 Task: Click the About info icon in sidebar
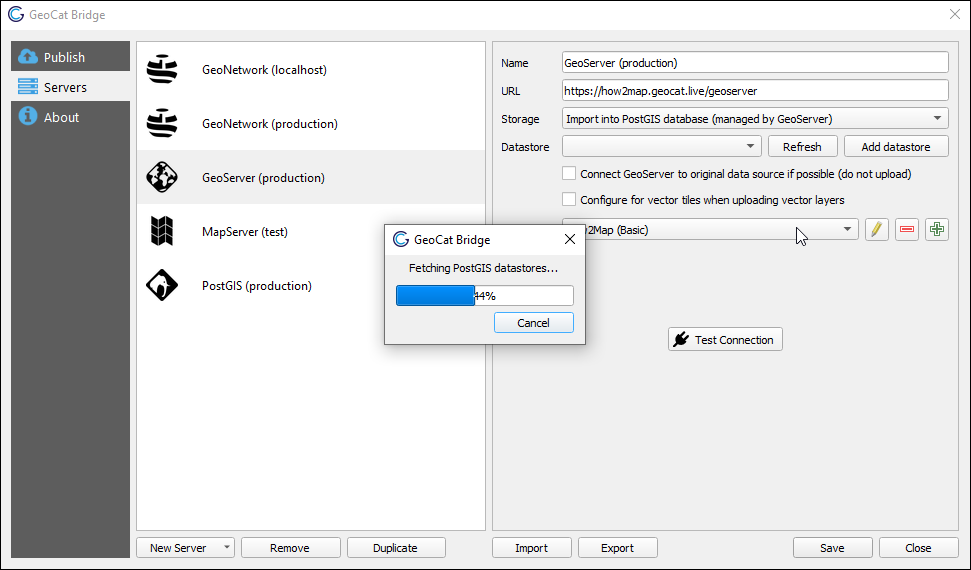(x=28, y=117)
